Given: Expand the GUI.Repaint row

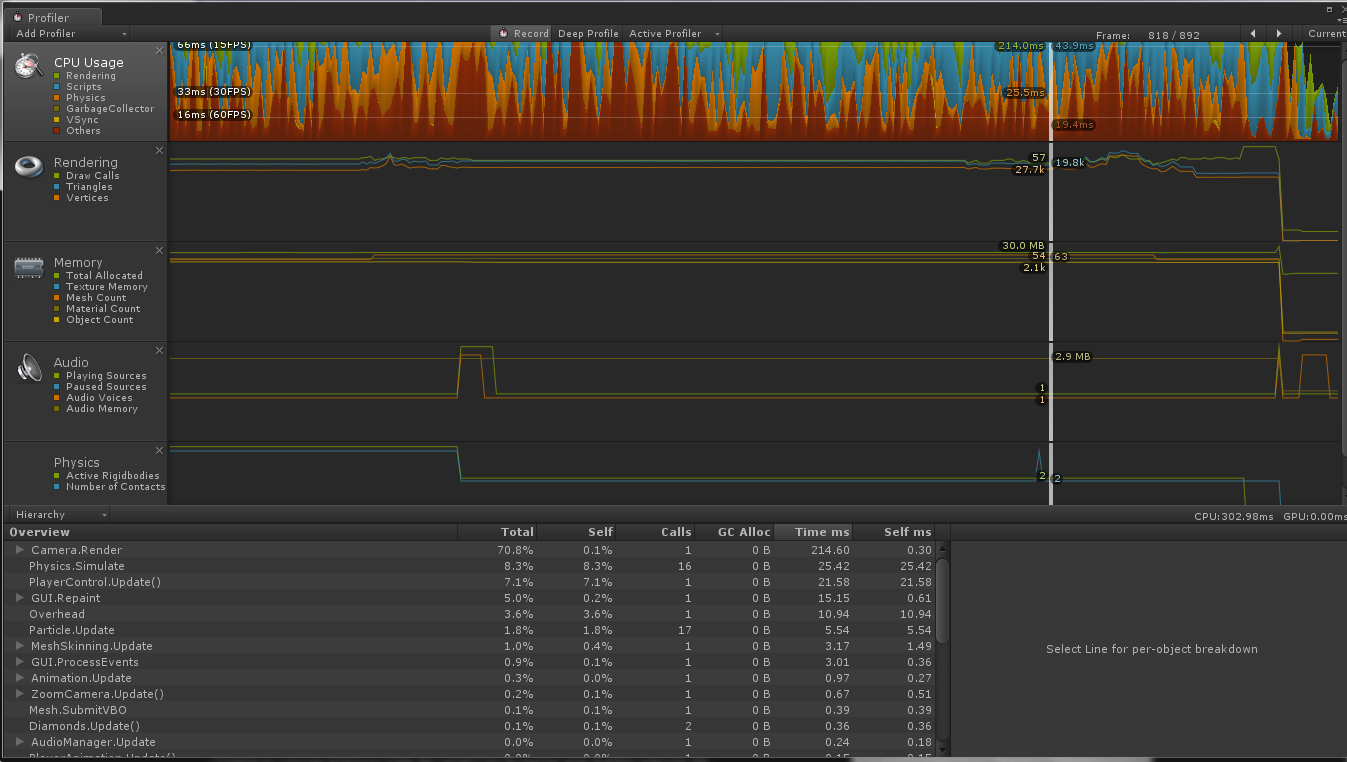Looking at the screenshot, I should (x=19, y=598).
